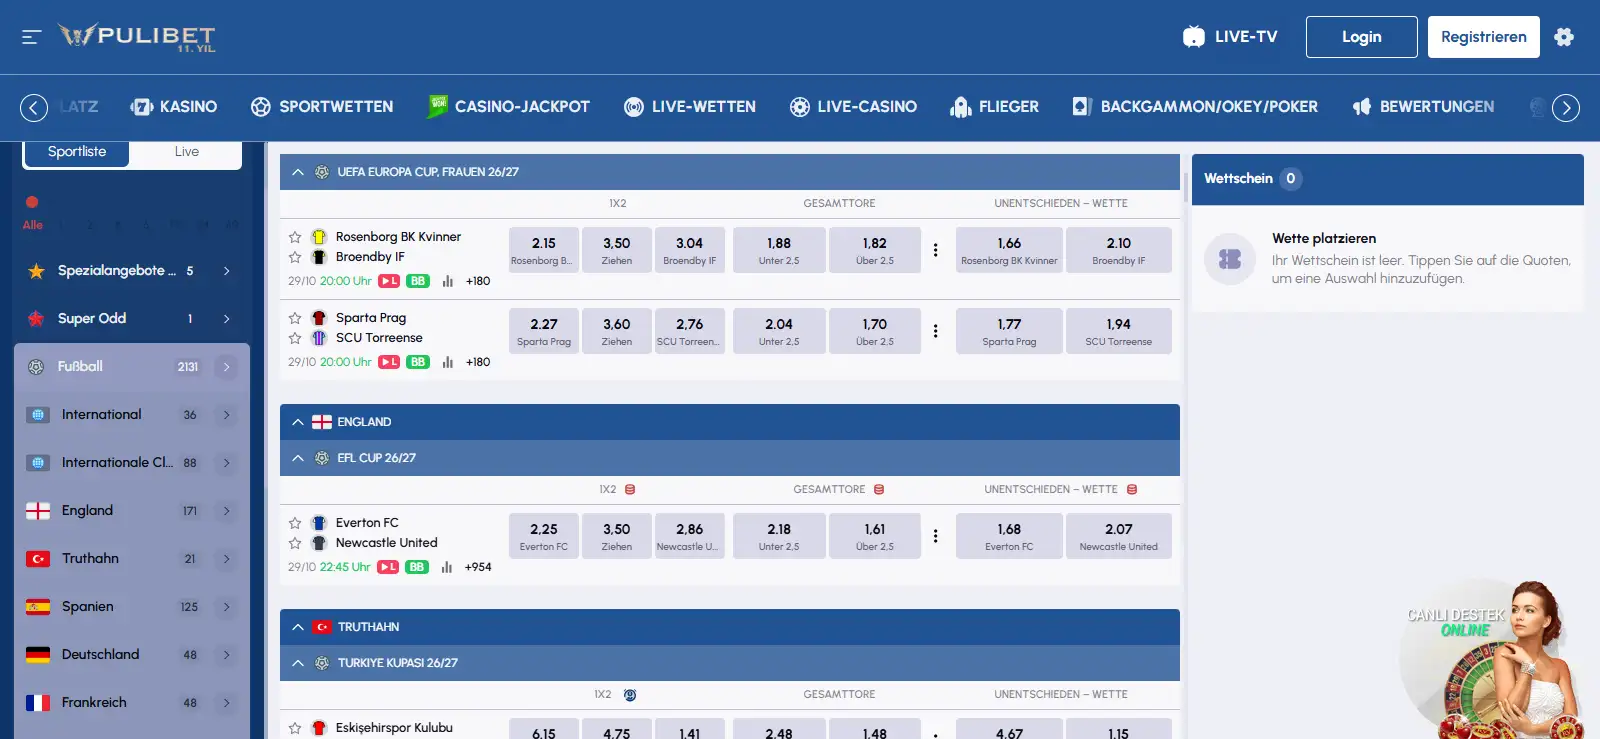Favorite Broendby IF with star
Image resolution: width=1600 pixels, height=739 pixels.
(295, 257)
